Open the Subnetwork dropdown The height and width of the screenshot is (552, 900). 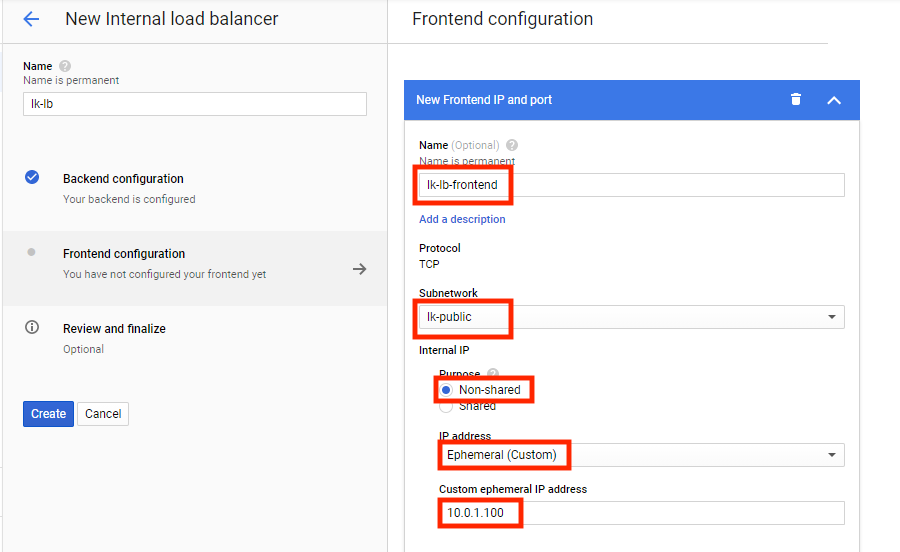pos(631,317)
